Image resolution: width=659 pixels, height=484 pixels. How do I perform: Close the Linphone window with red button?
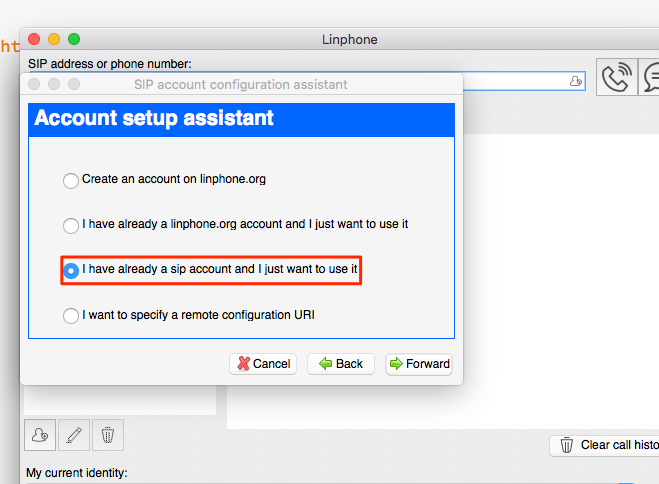tap(34, 39)
